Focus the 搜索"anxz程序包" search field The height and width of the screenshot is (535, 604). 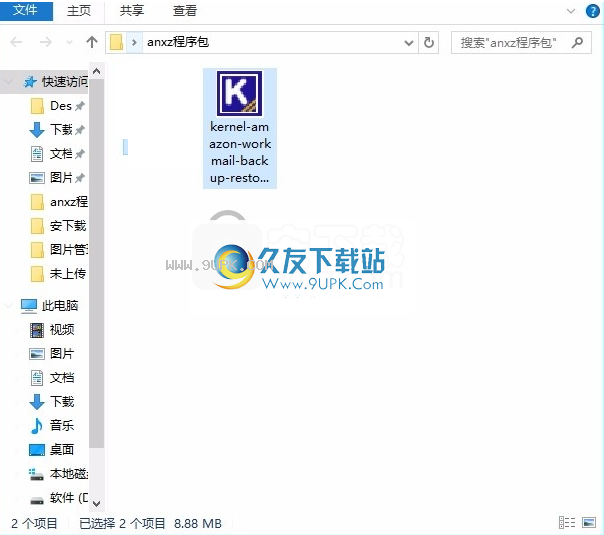pyautogui.click(x=521, y=42)
